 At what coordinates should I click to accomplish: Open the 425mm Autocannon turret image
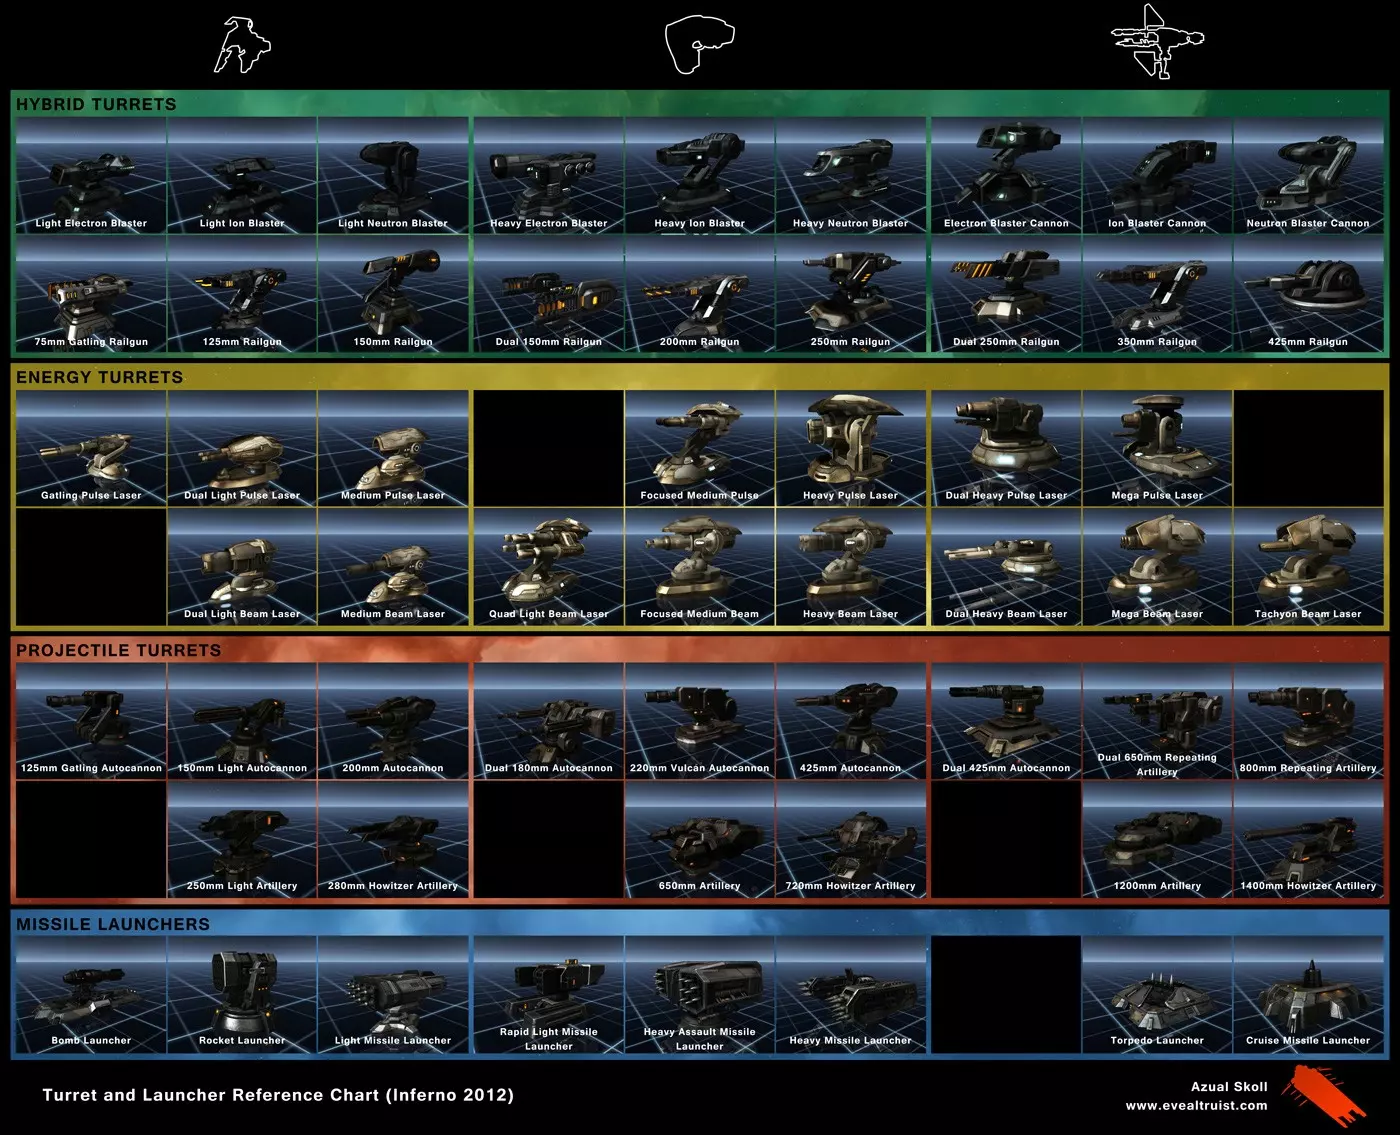851,721
